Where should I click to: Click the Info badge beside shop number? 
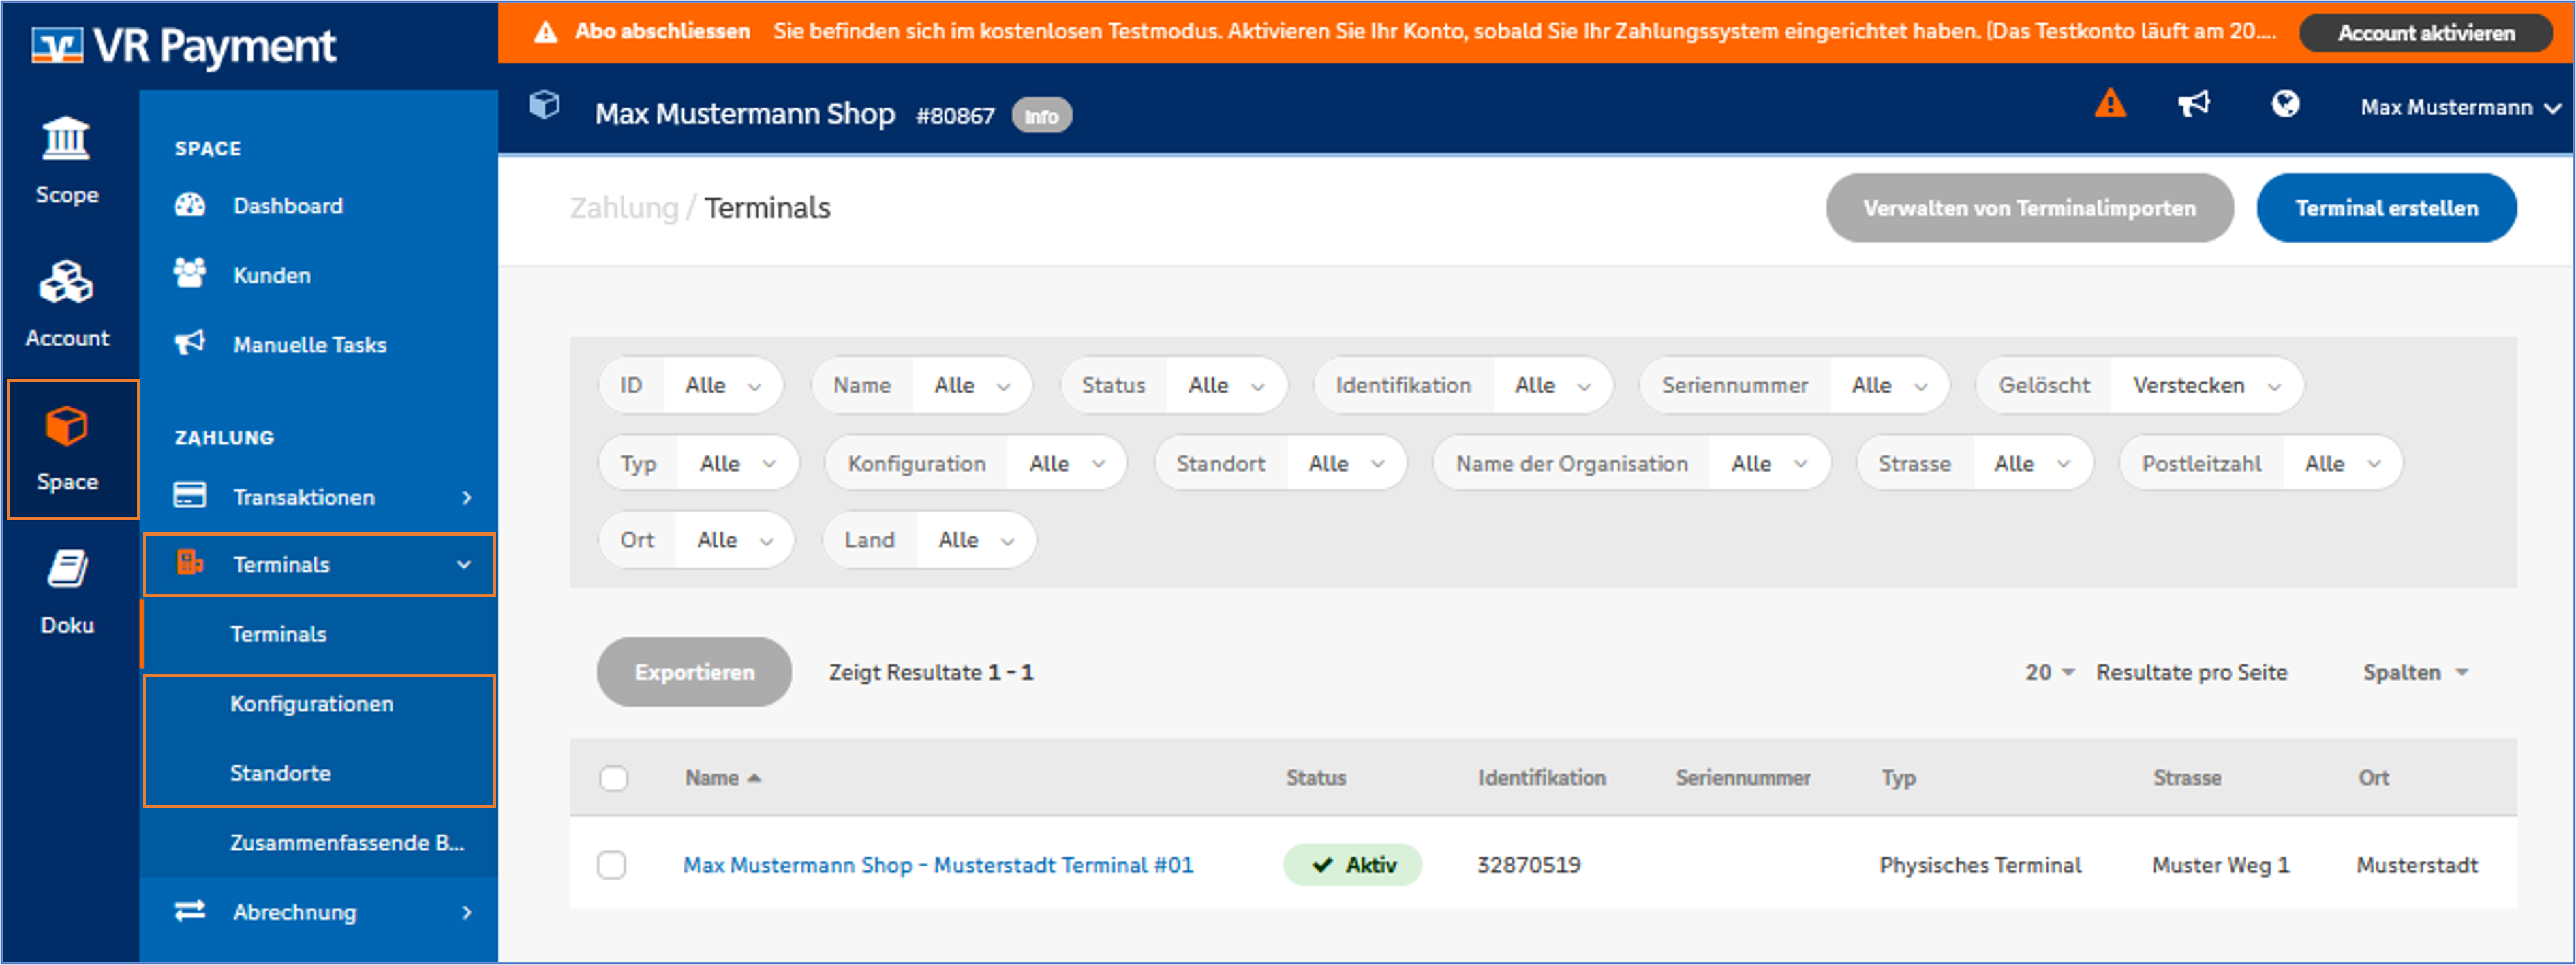pos(1041,116)
